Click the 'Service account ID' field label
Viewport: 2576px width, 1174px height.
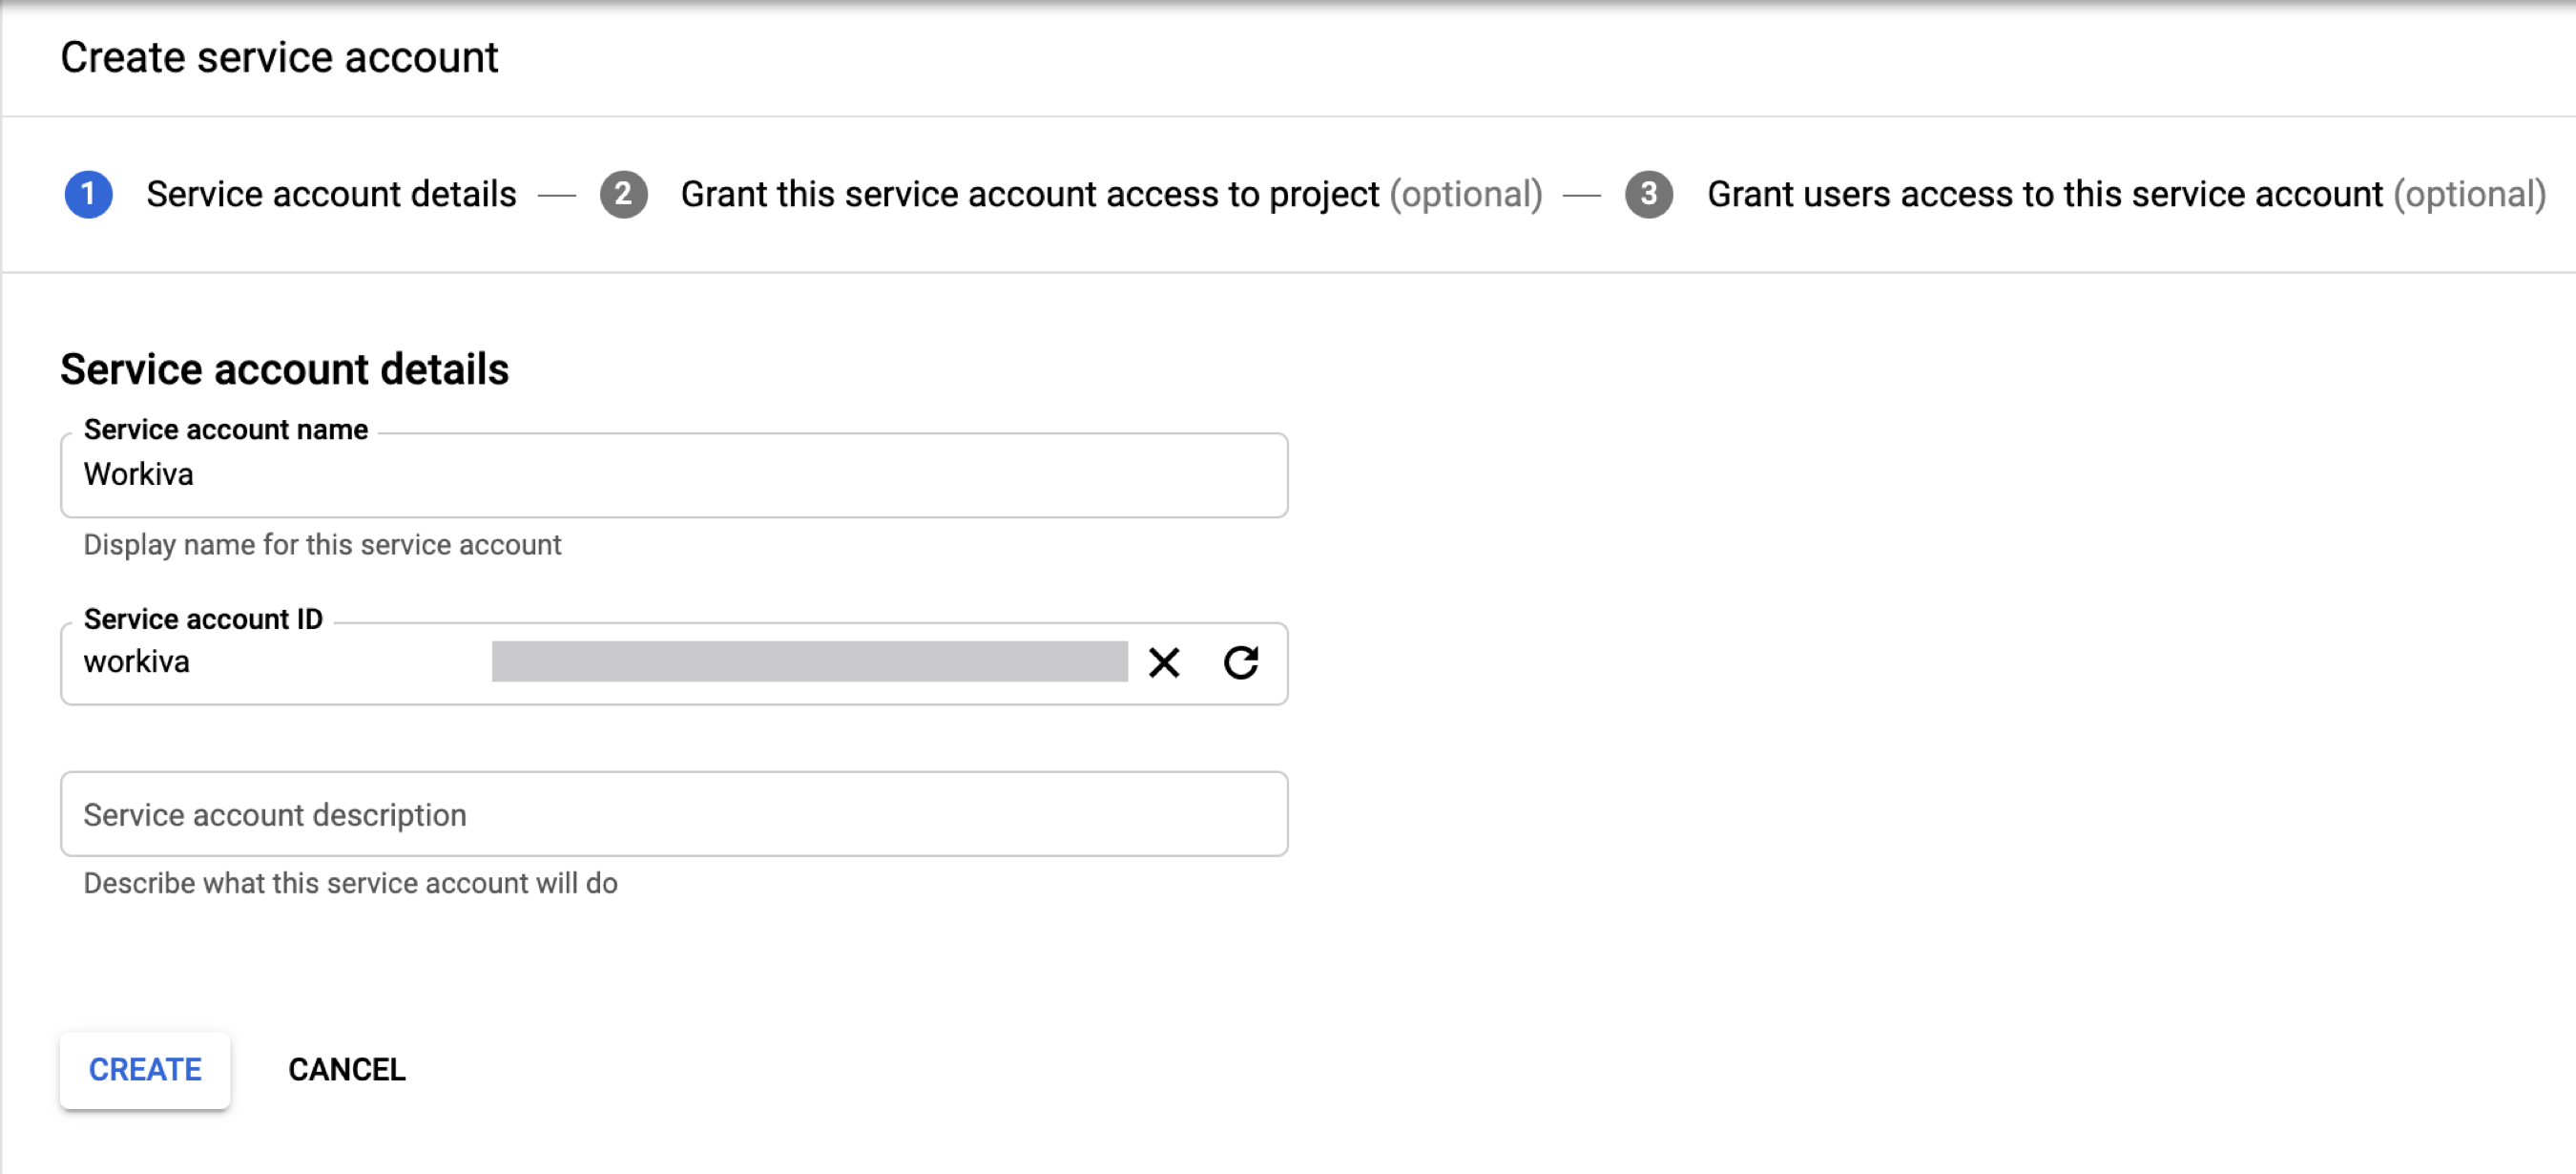point(203,619)
